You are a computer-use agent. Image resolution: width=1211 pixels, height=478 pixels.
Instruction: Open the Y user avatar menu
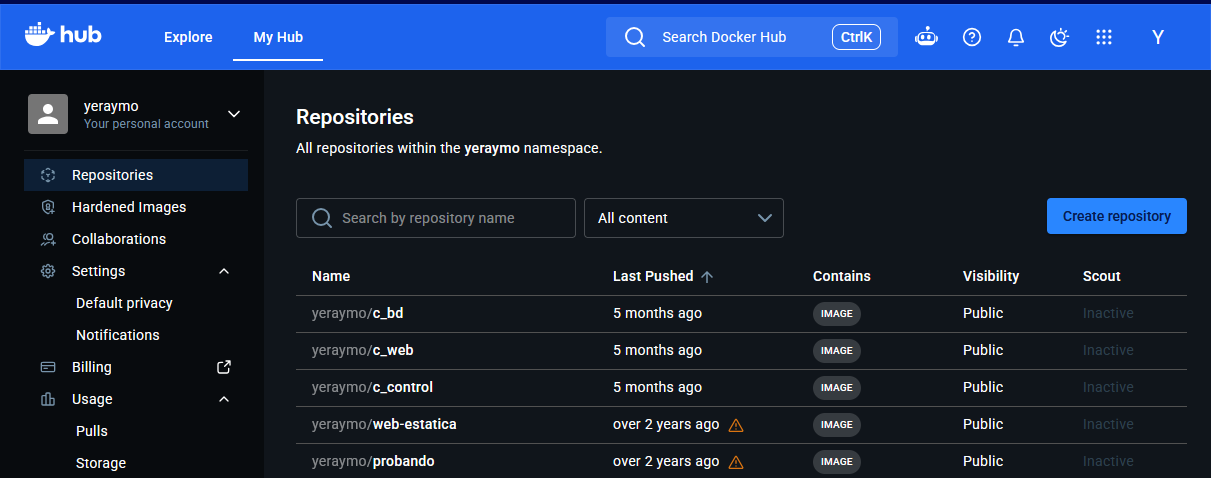[x=1158, y=37]
